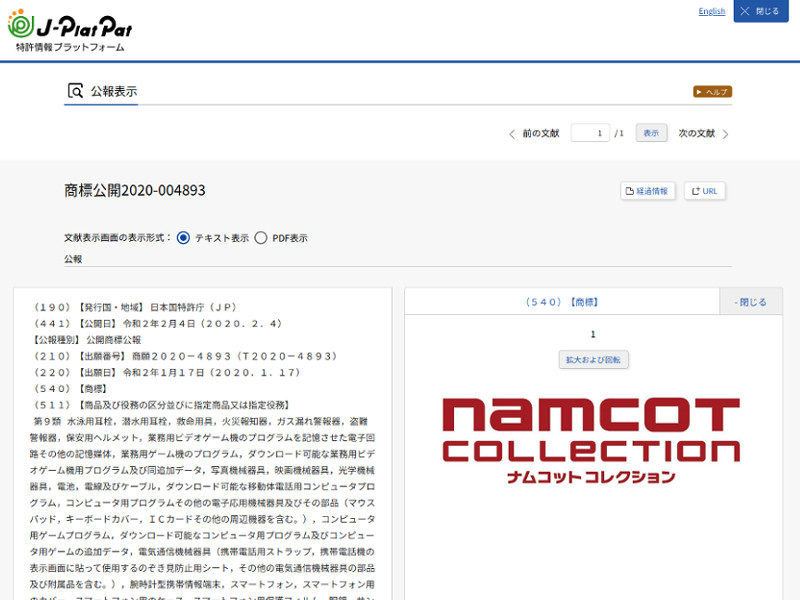The height and width of the screenshot is (600, 800).
Task: Collapse trademark panel with -閉じる
Action: (x=751, y=302)
